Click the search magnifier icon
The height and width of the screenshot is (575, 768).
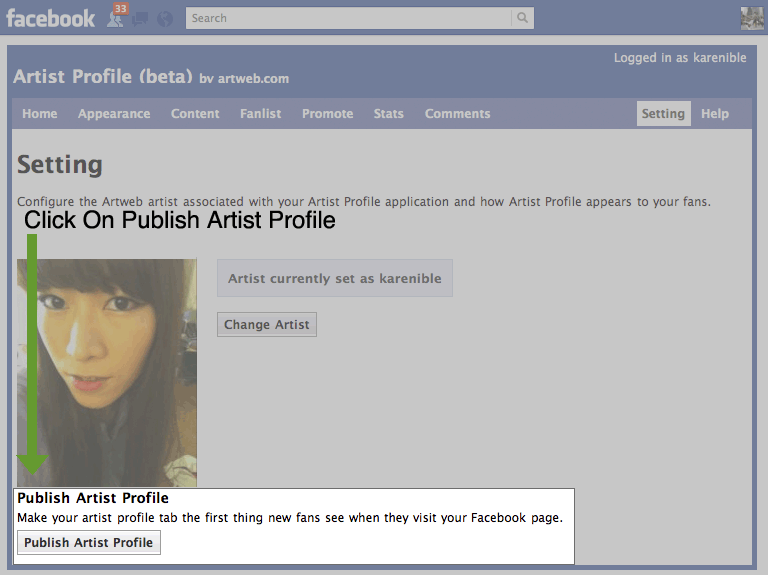[x=523, y=18]
